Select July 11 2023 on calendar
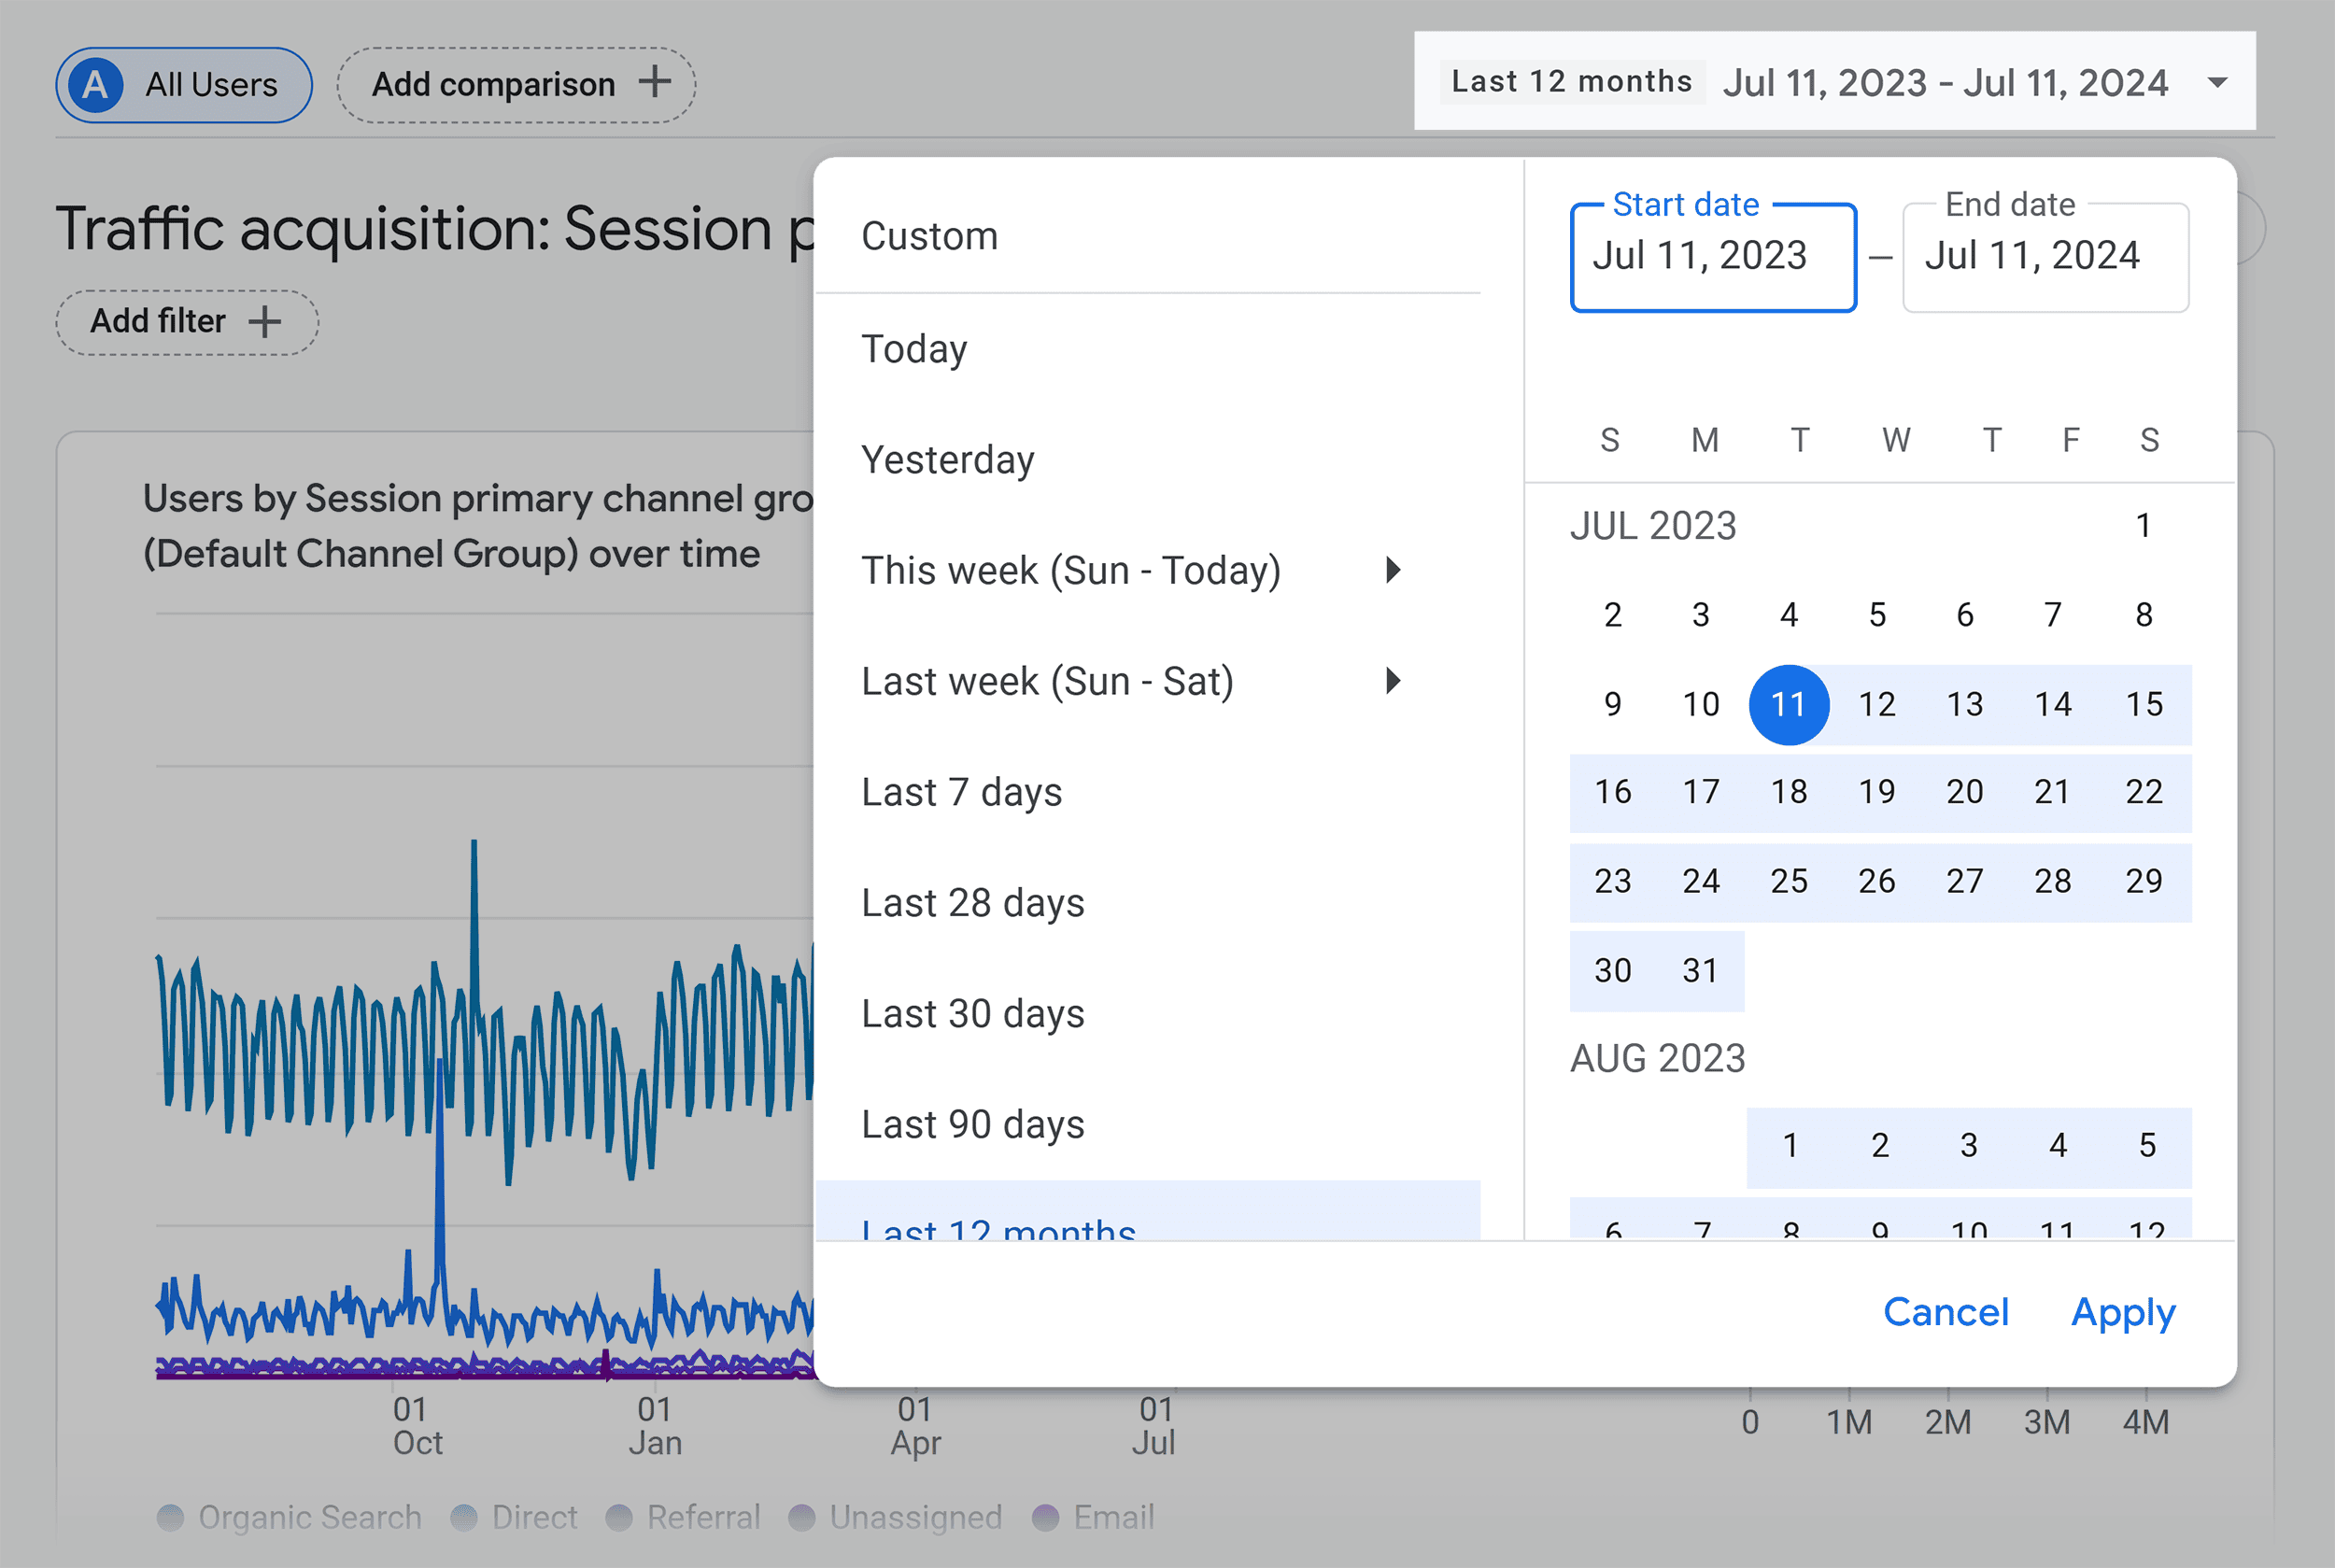The width and height of the screenshot is (2335, 1568). coord(1789,701)
